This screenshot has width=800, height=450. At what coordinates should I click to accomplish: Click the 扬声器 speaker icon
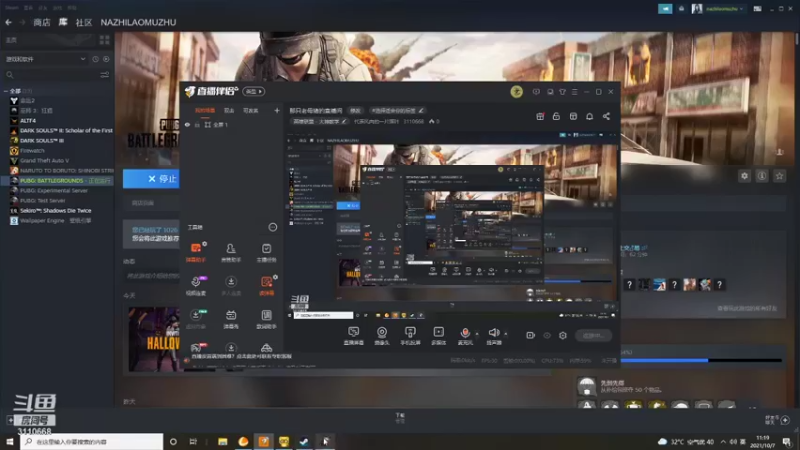pos(493,335)
